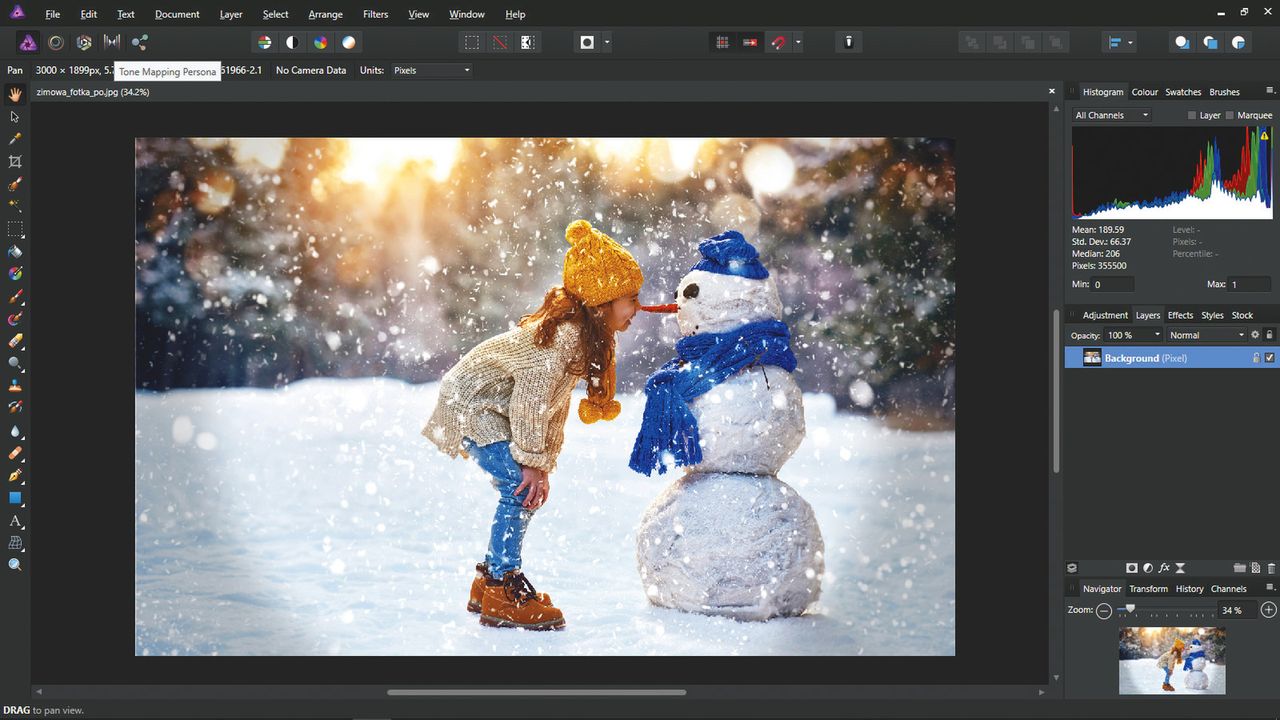
Task: Open the Histogram panel preferences menu
Action: pos(1270,91)
